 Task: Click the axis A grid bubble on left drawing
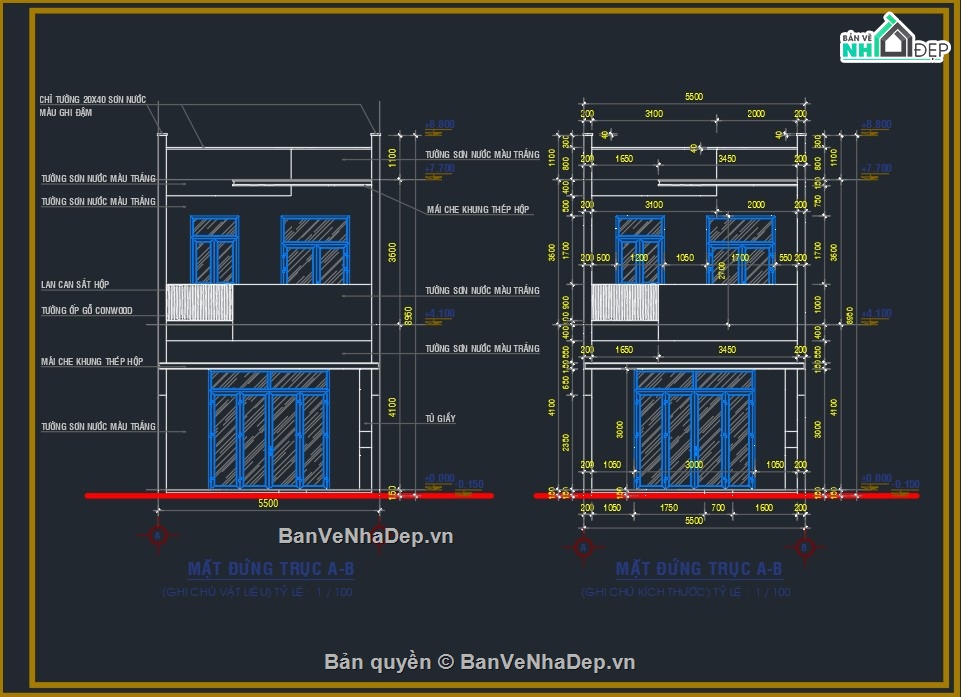point(158,536)
